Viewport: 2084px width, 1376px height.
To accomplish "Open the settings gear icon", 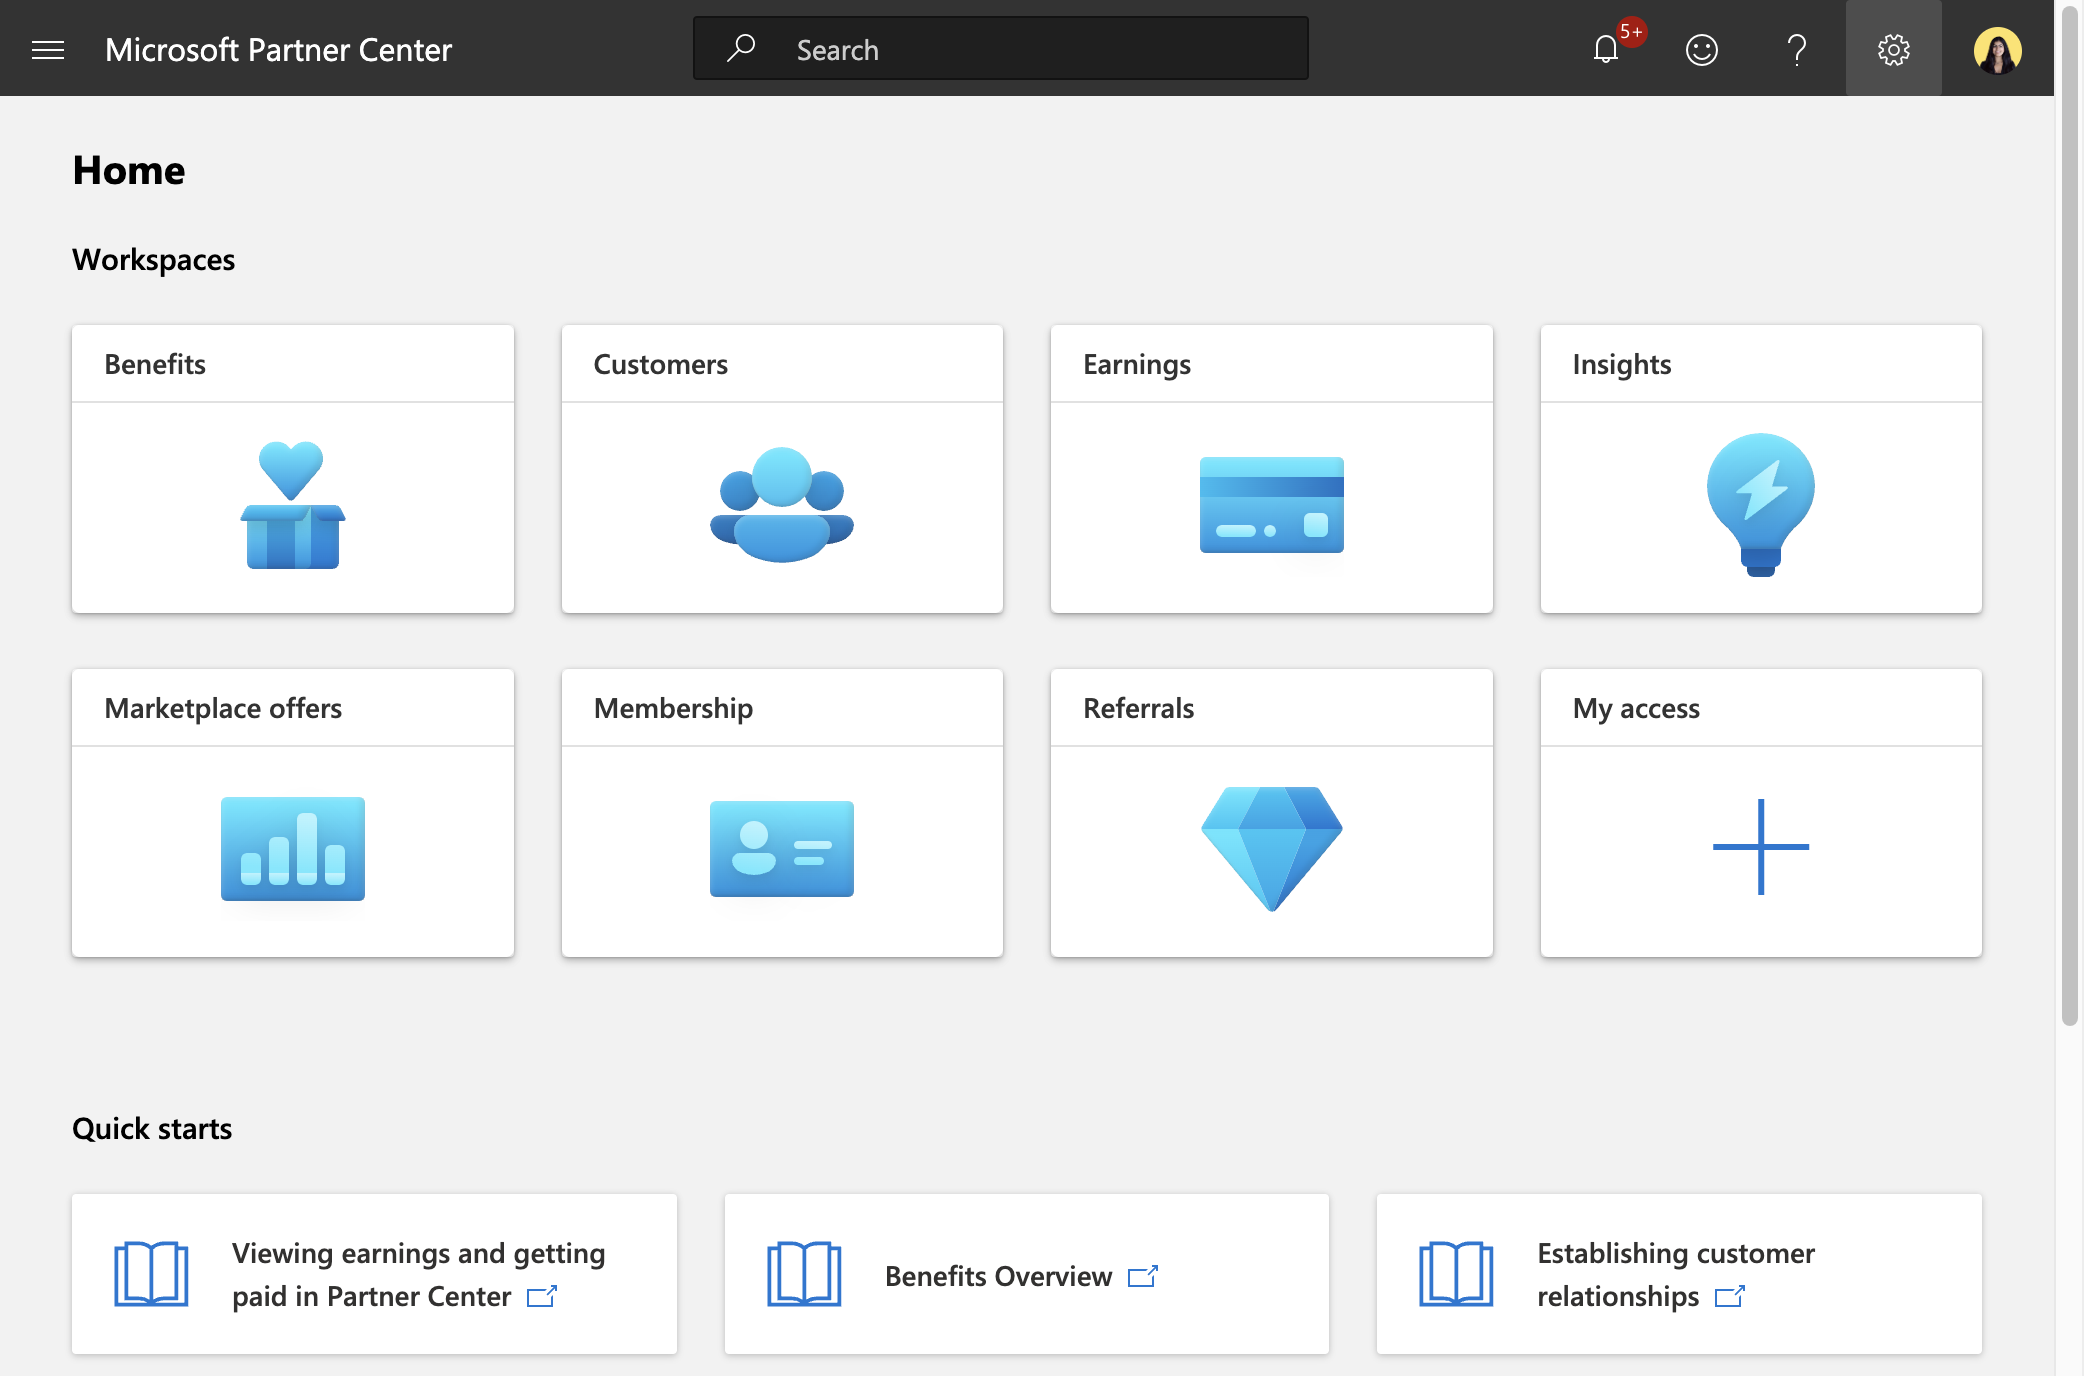I will [1893, 49].
